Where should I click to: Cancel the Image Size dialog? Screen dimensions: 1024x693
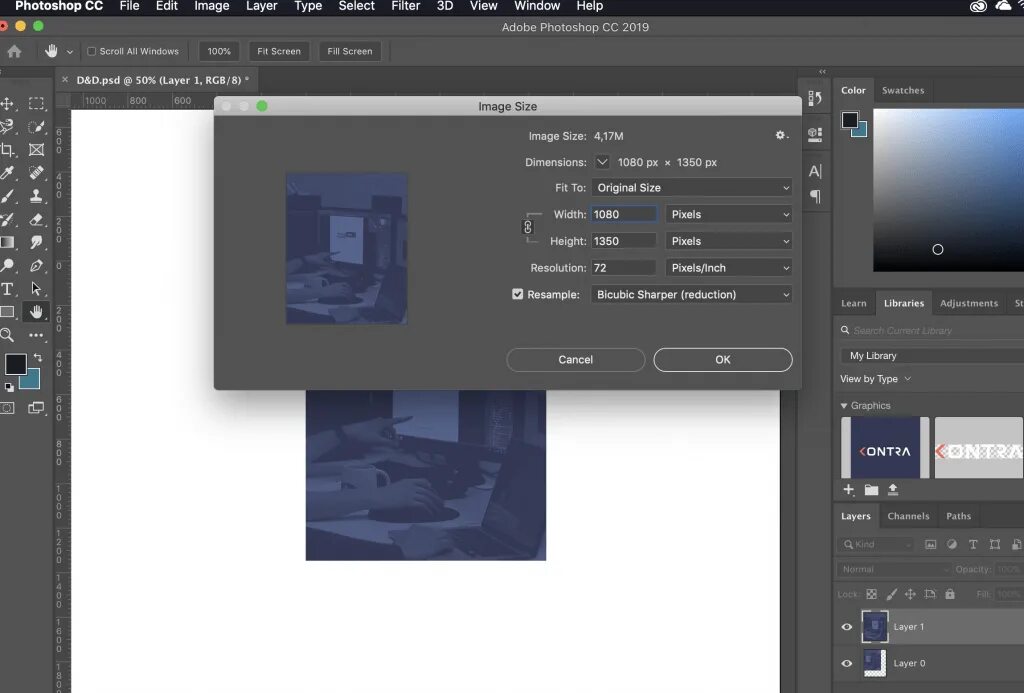point(575,359)
